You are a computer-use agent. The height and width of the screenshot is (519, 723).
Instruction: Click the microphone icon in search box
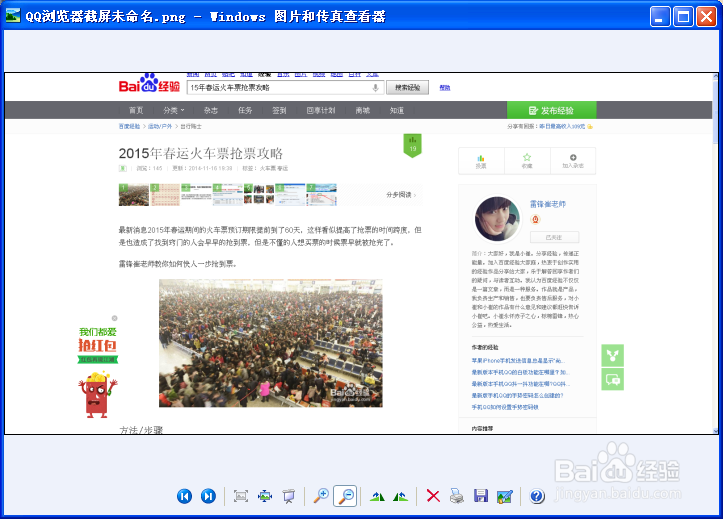coord(375,88)
